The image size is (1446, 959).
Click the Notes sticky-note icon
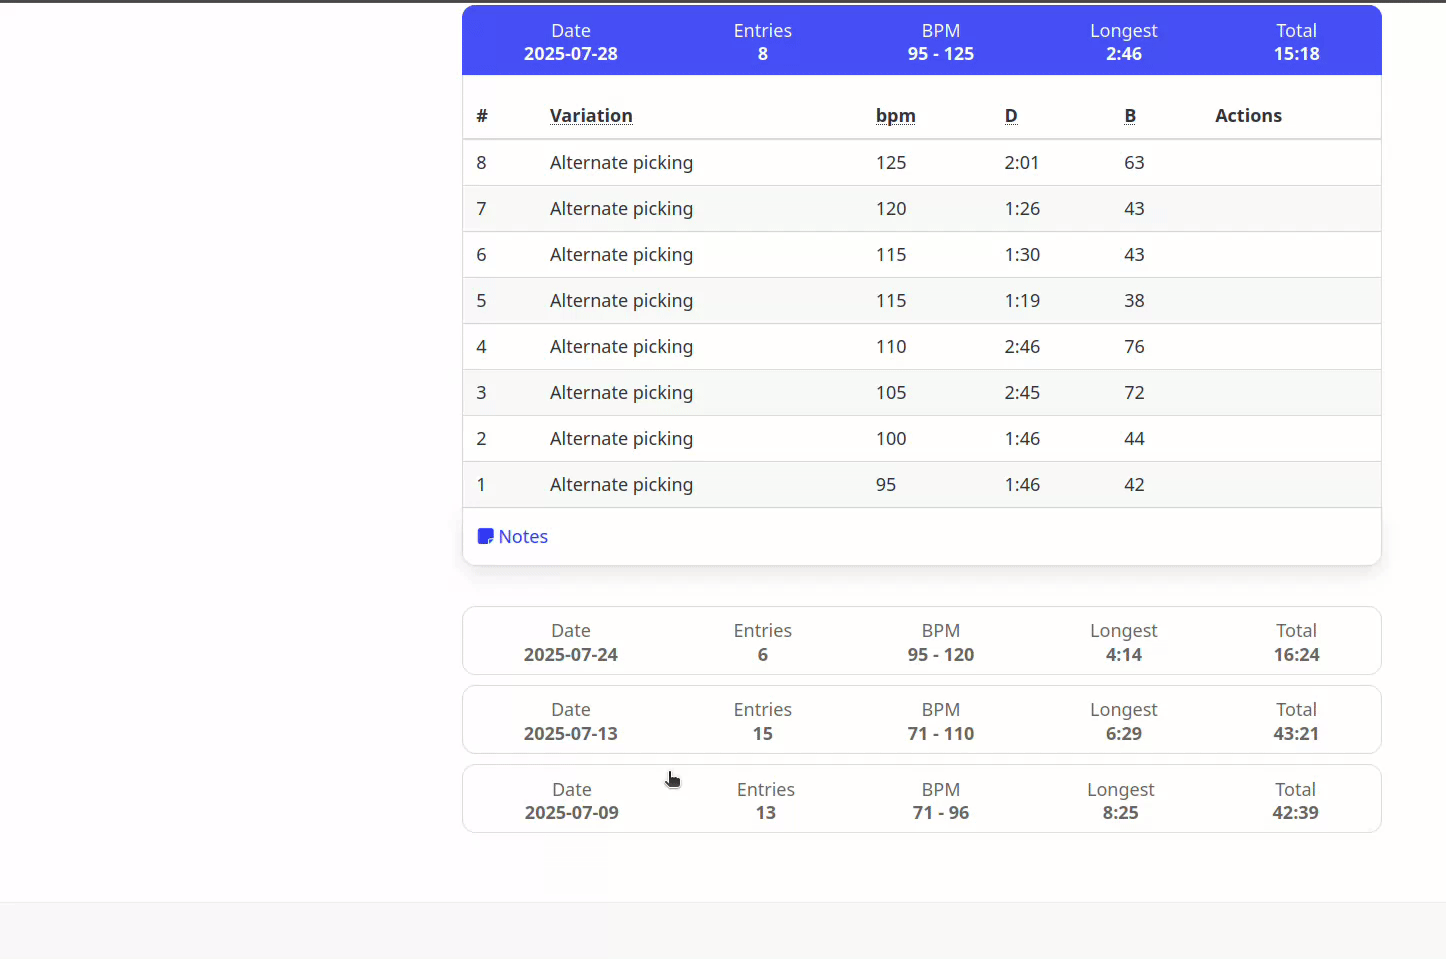485,536
